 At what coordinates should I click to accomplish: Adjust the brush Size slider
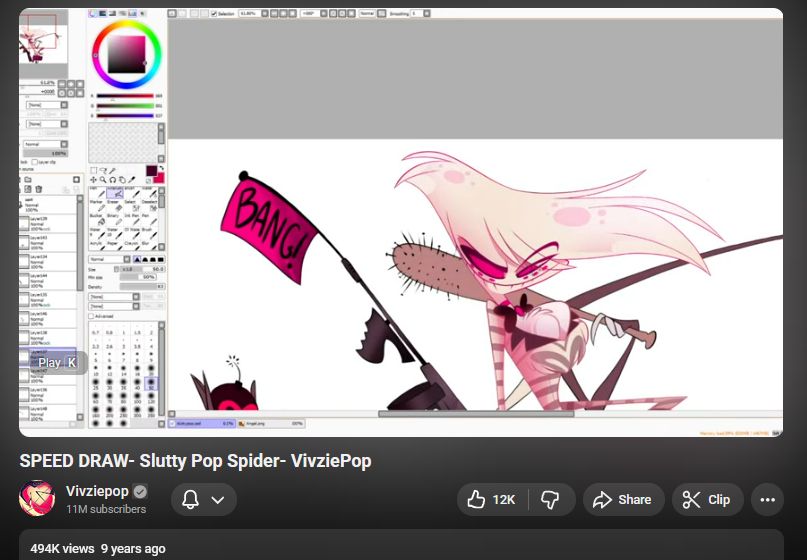coord(142,269)
